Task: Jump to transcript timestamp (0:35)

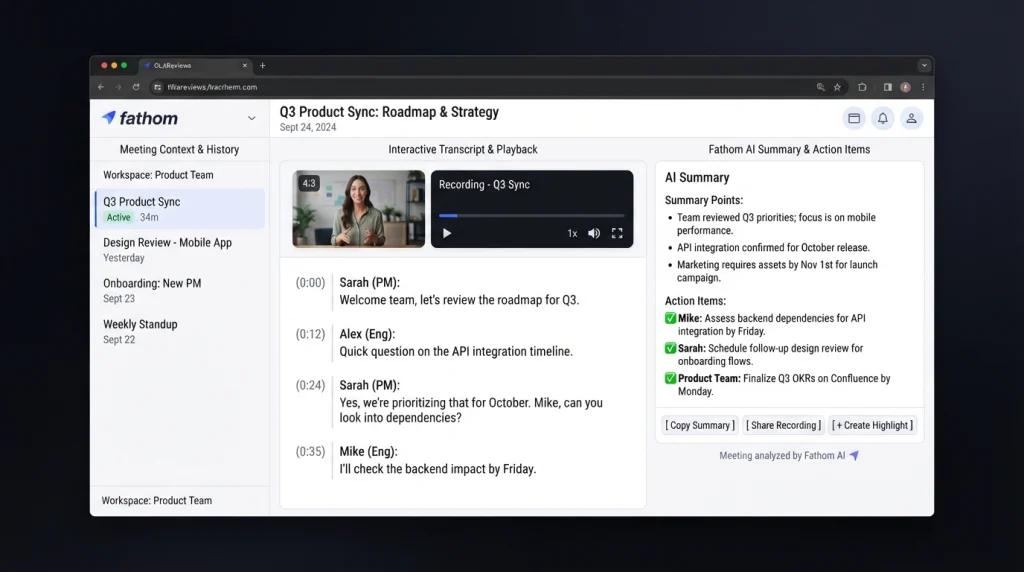Action: pyautogui.click(x=310, y=451)
